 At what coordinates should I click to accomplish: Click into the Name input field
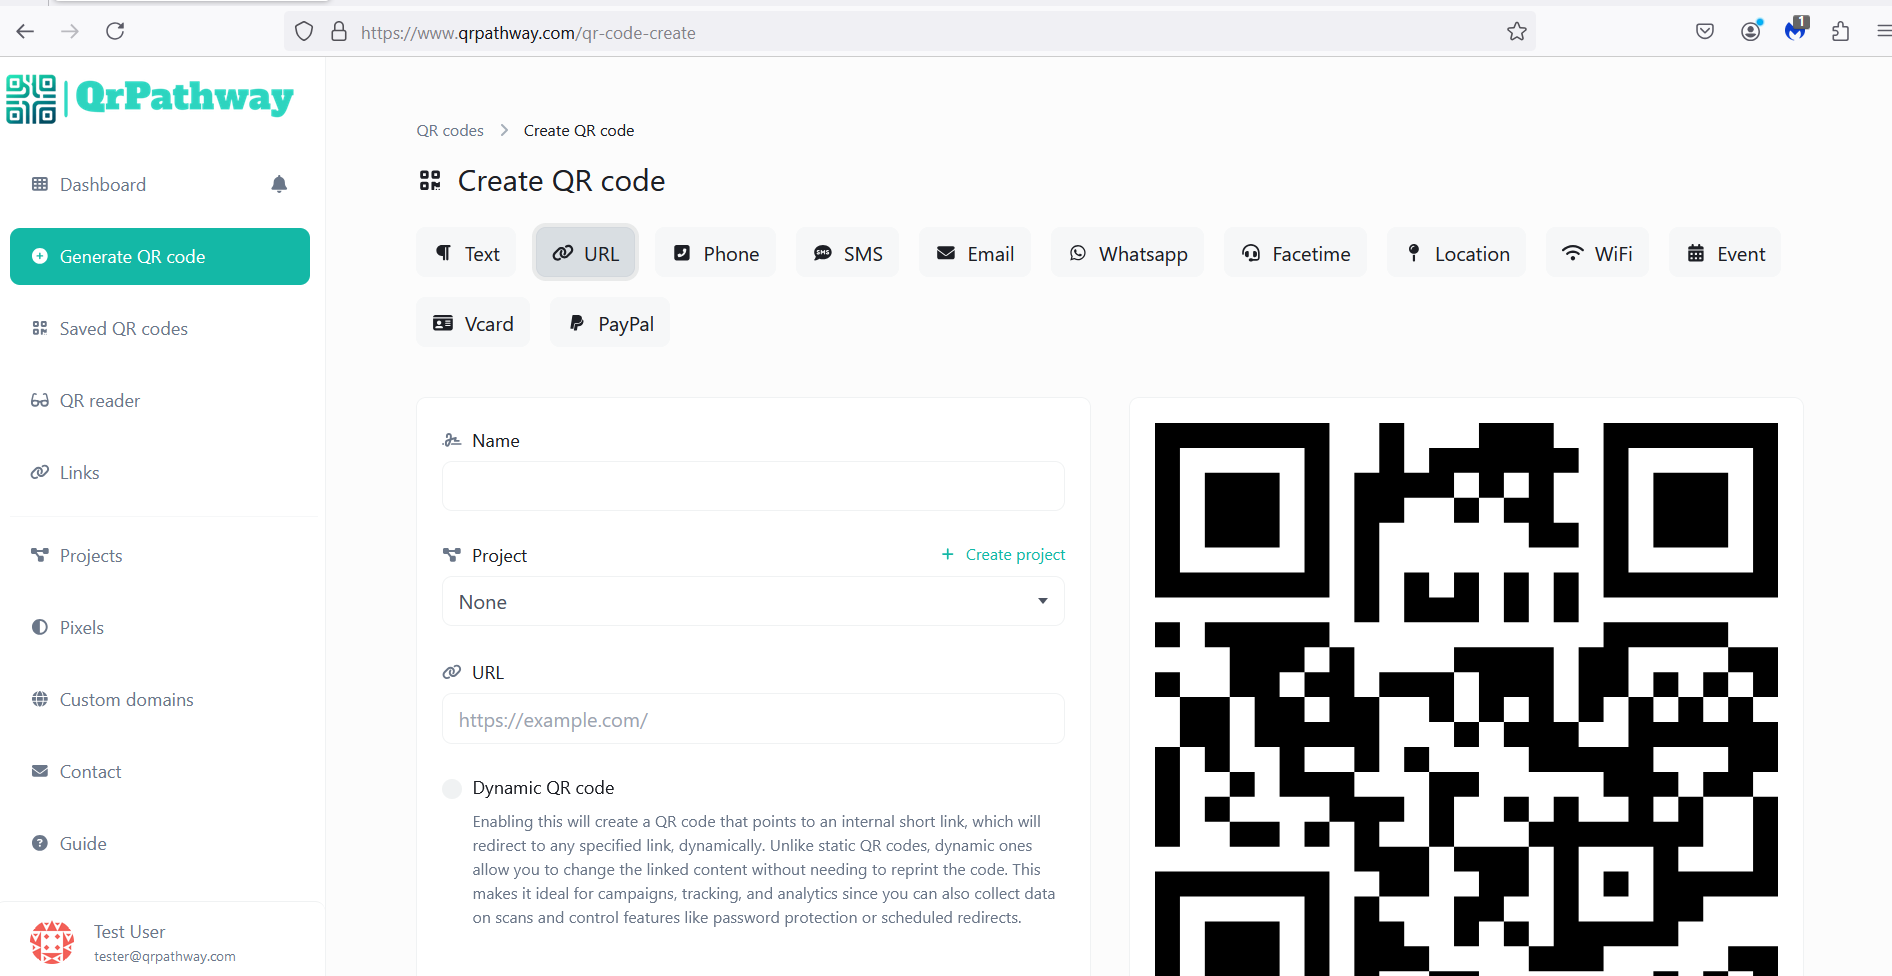coord(753,486)
